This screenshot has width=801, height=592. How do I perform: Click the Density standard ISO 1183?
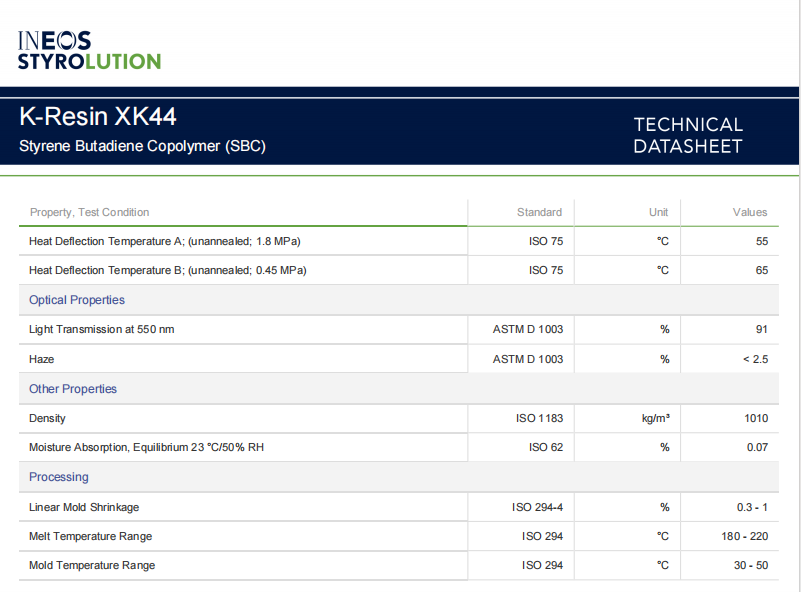point(539,418)
